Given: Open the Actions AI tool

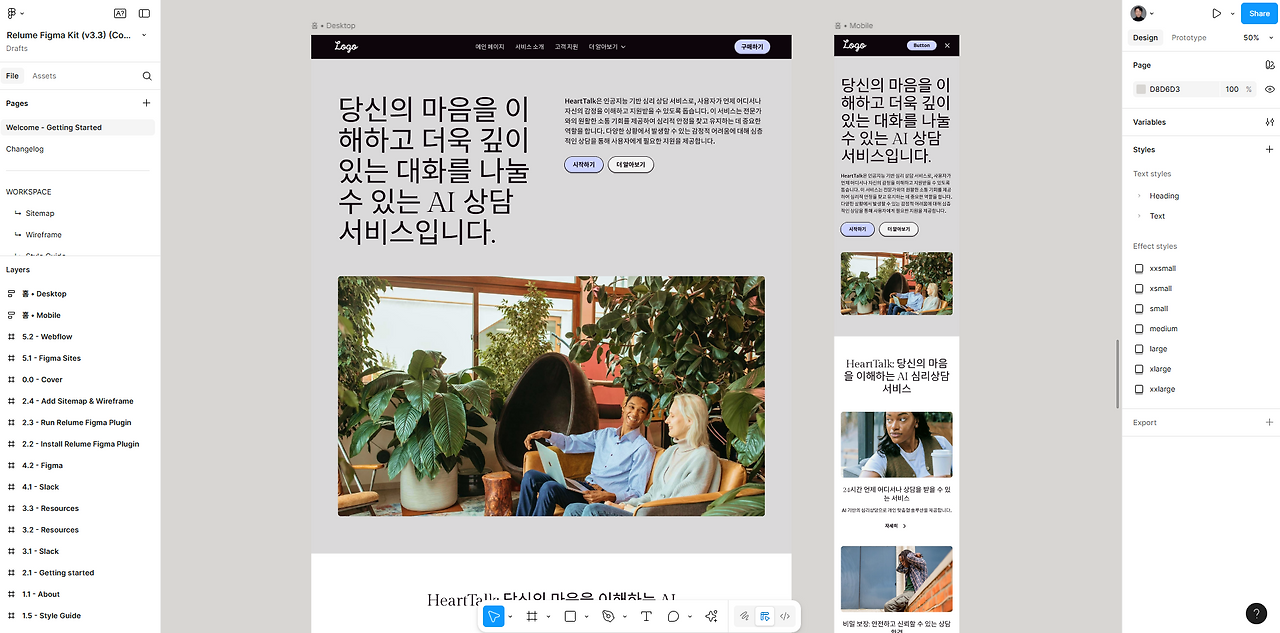Looking at the screenshot, I should (711, 616).
